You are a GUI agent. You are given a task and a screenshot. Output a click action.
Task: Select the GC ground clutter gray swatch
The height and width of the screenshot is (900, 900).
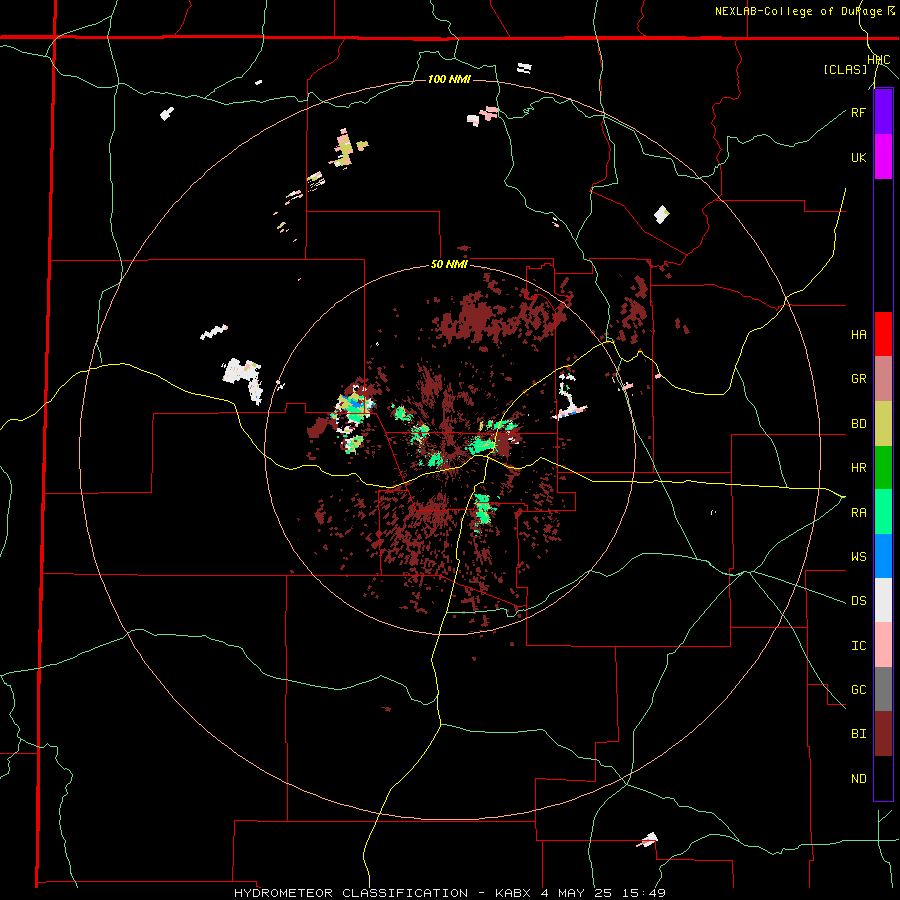pos(883,689)
